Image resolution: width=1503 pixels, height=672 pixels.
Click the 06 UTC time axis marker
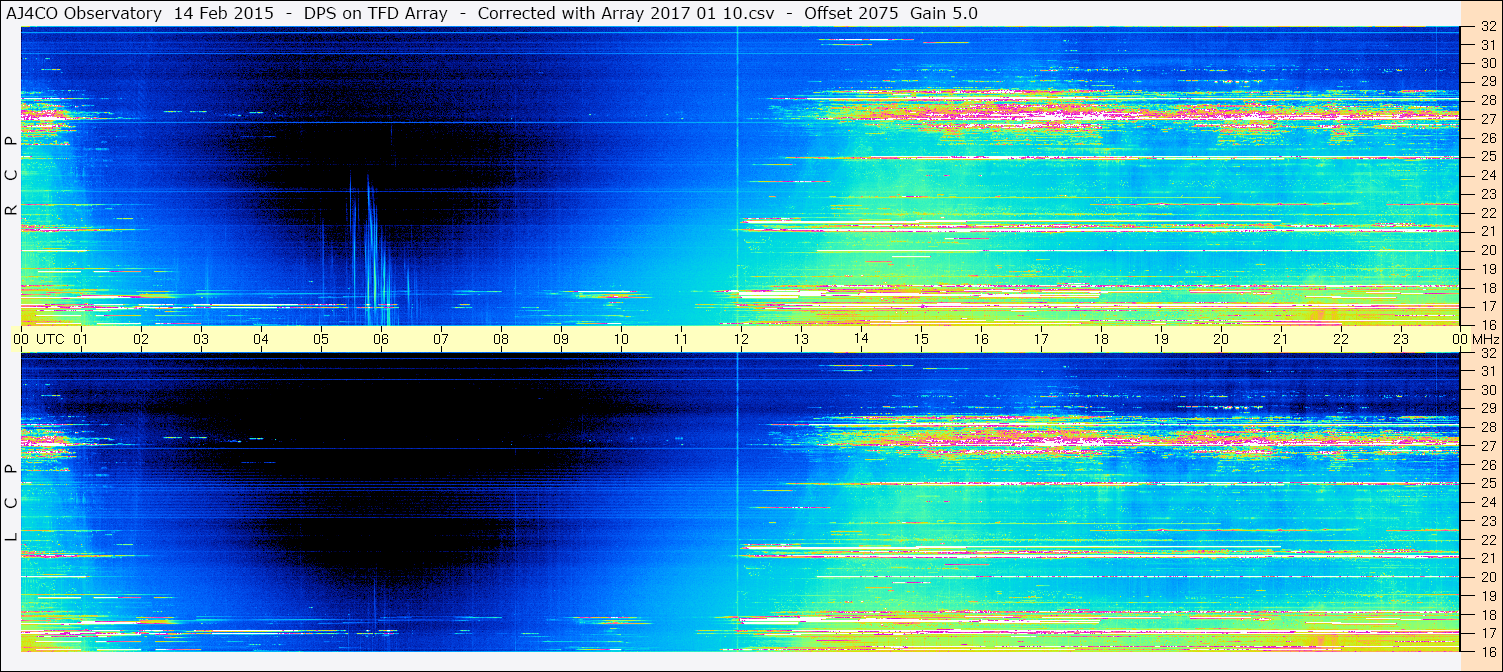coord(381,339)
